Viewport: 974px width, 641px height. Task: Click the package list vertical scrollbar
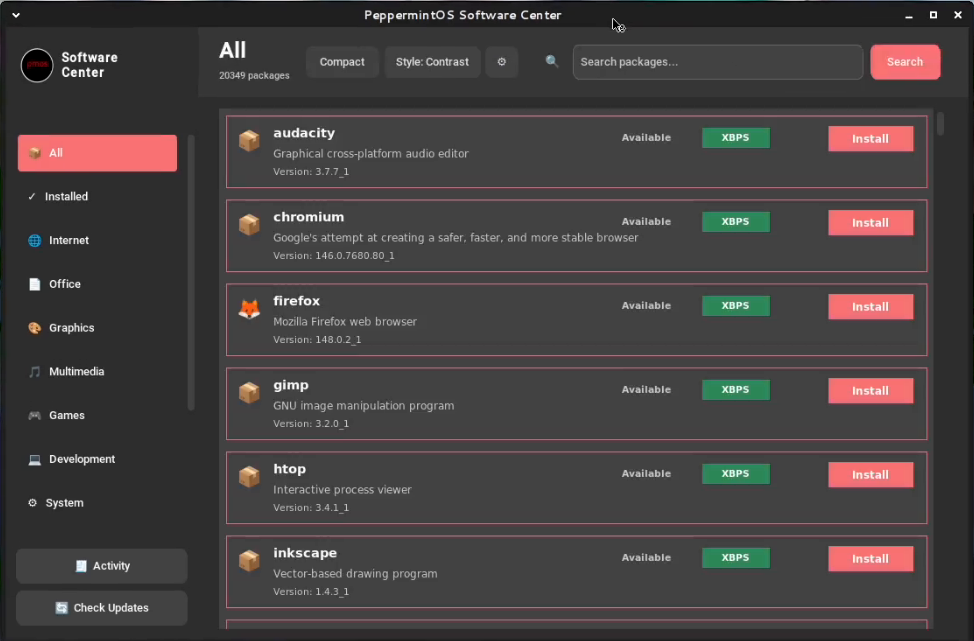(x=940, y=125)
